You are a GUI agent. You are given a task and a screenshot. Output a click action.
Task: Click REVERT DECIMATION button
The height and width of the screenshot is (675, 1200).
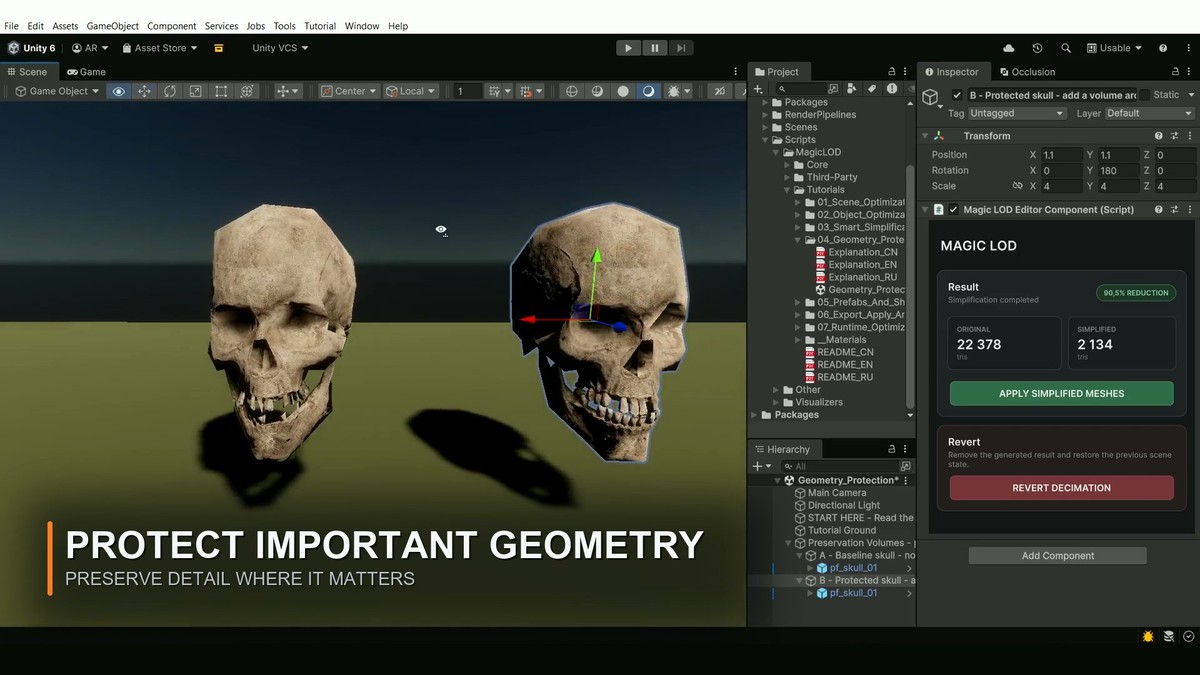[x=1061, y=488]
